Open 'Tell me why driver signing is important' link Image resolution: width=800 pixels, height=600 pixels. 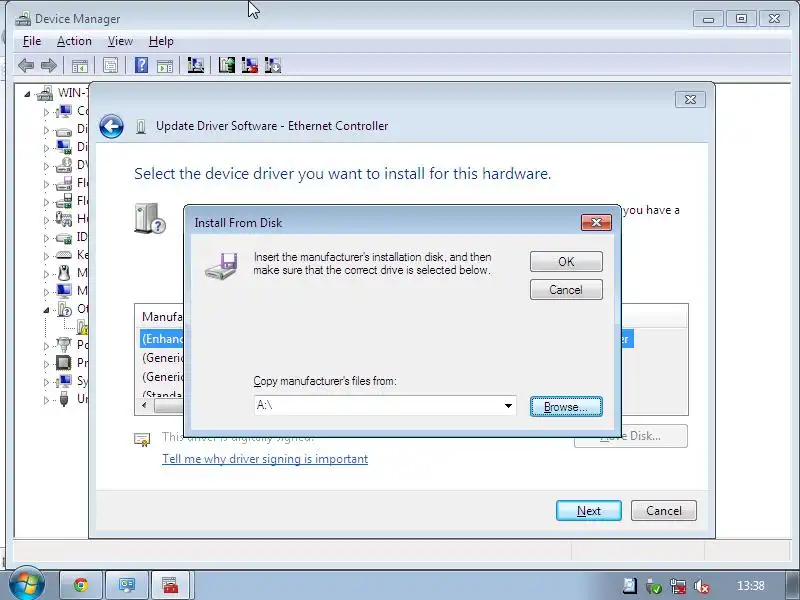point(265,459)
